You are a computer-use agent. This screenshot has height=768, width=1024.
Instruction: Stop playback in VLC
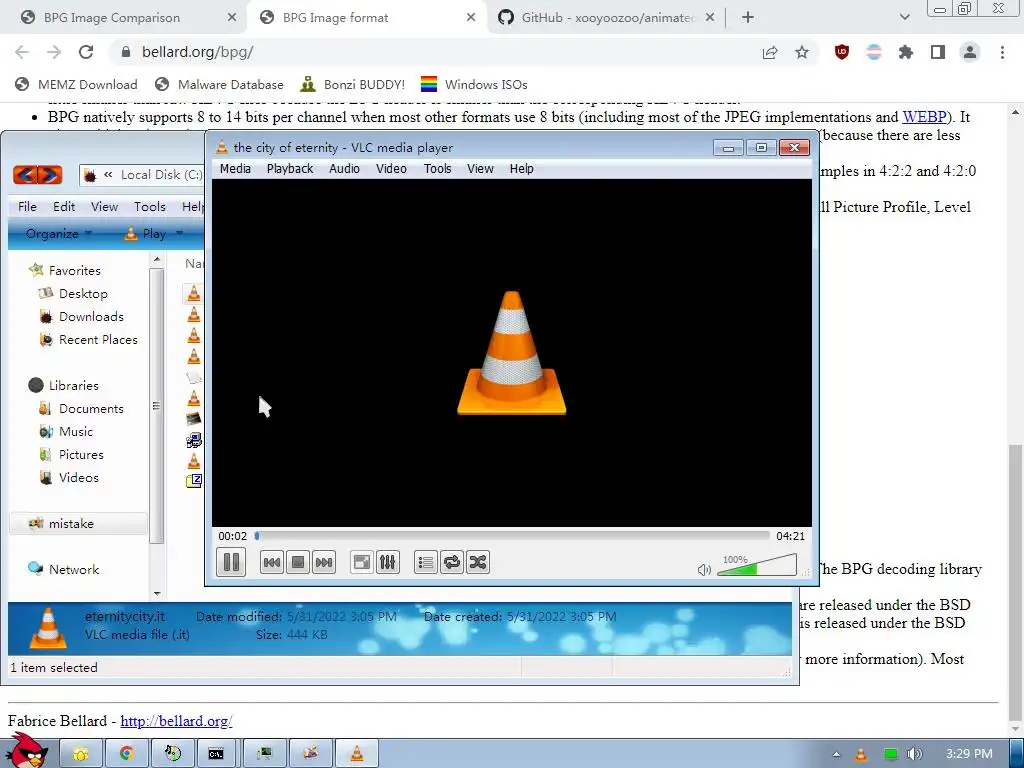pos(298,562)
